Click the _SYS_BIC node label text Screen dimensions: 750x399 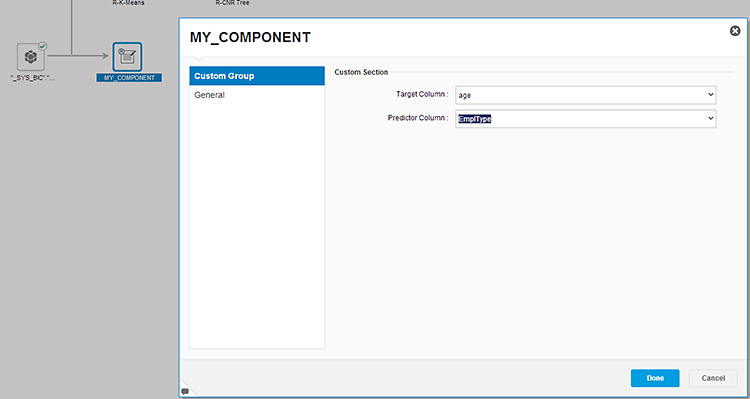[x=32, y=78]
